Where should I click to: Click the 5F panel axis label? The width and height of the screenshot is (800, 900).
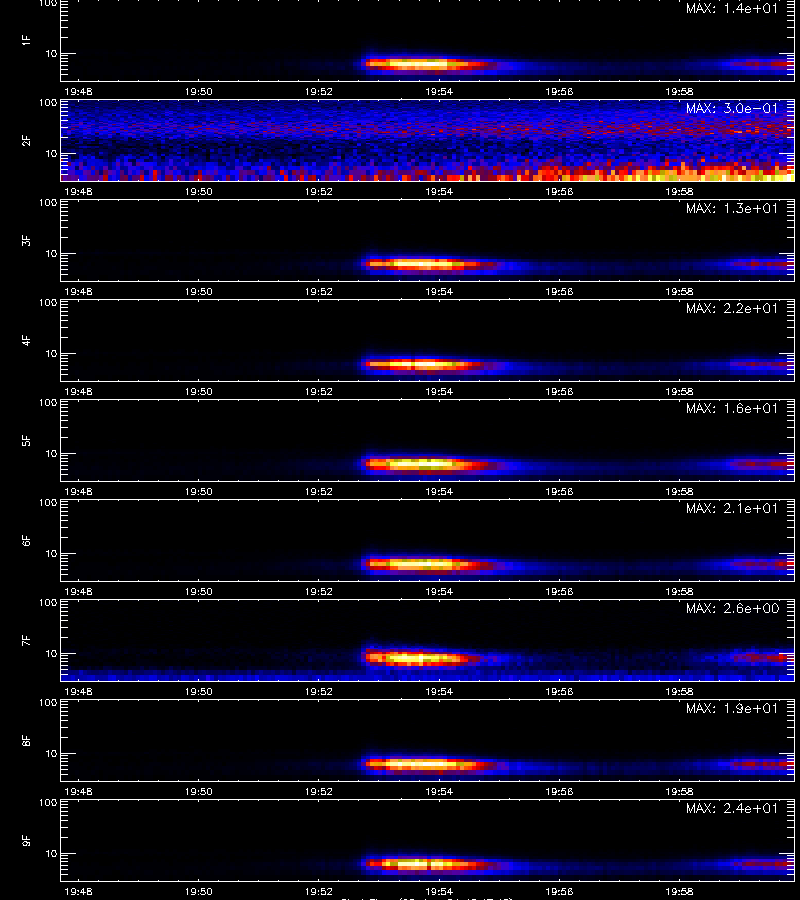coord(26,441)
